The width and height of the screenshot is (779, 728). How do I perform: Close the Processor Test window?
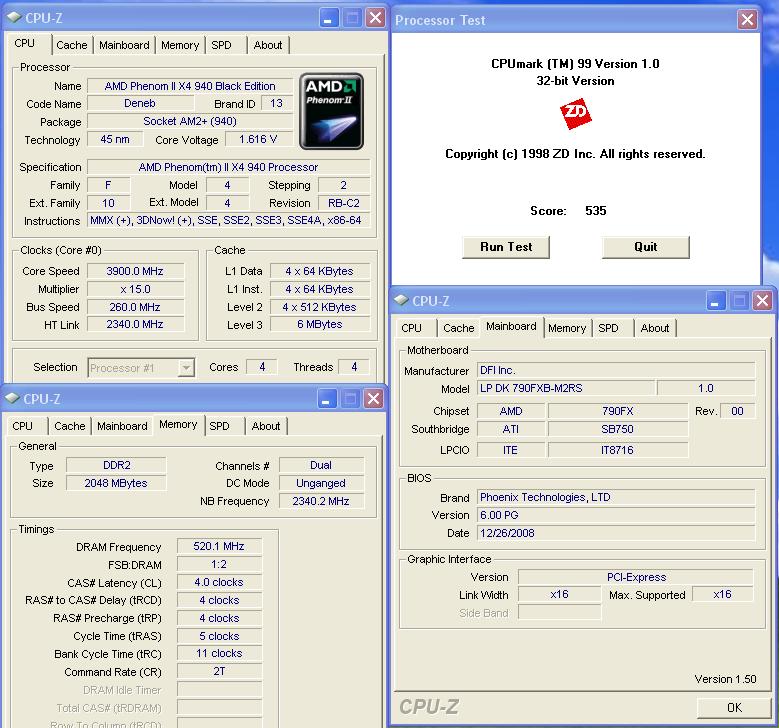tap(747, 20)
